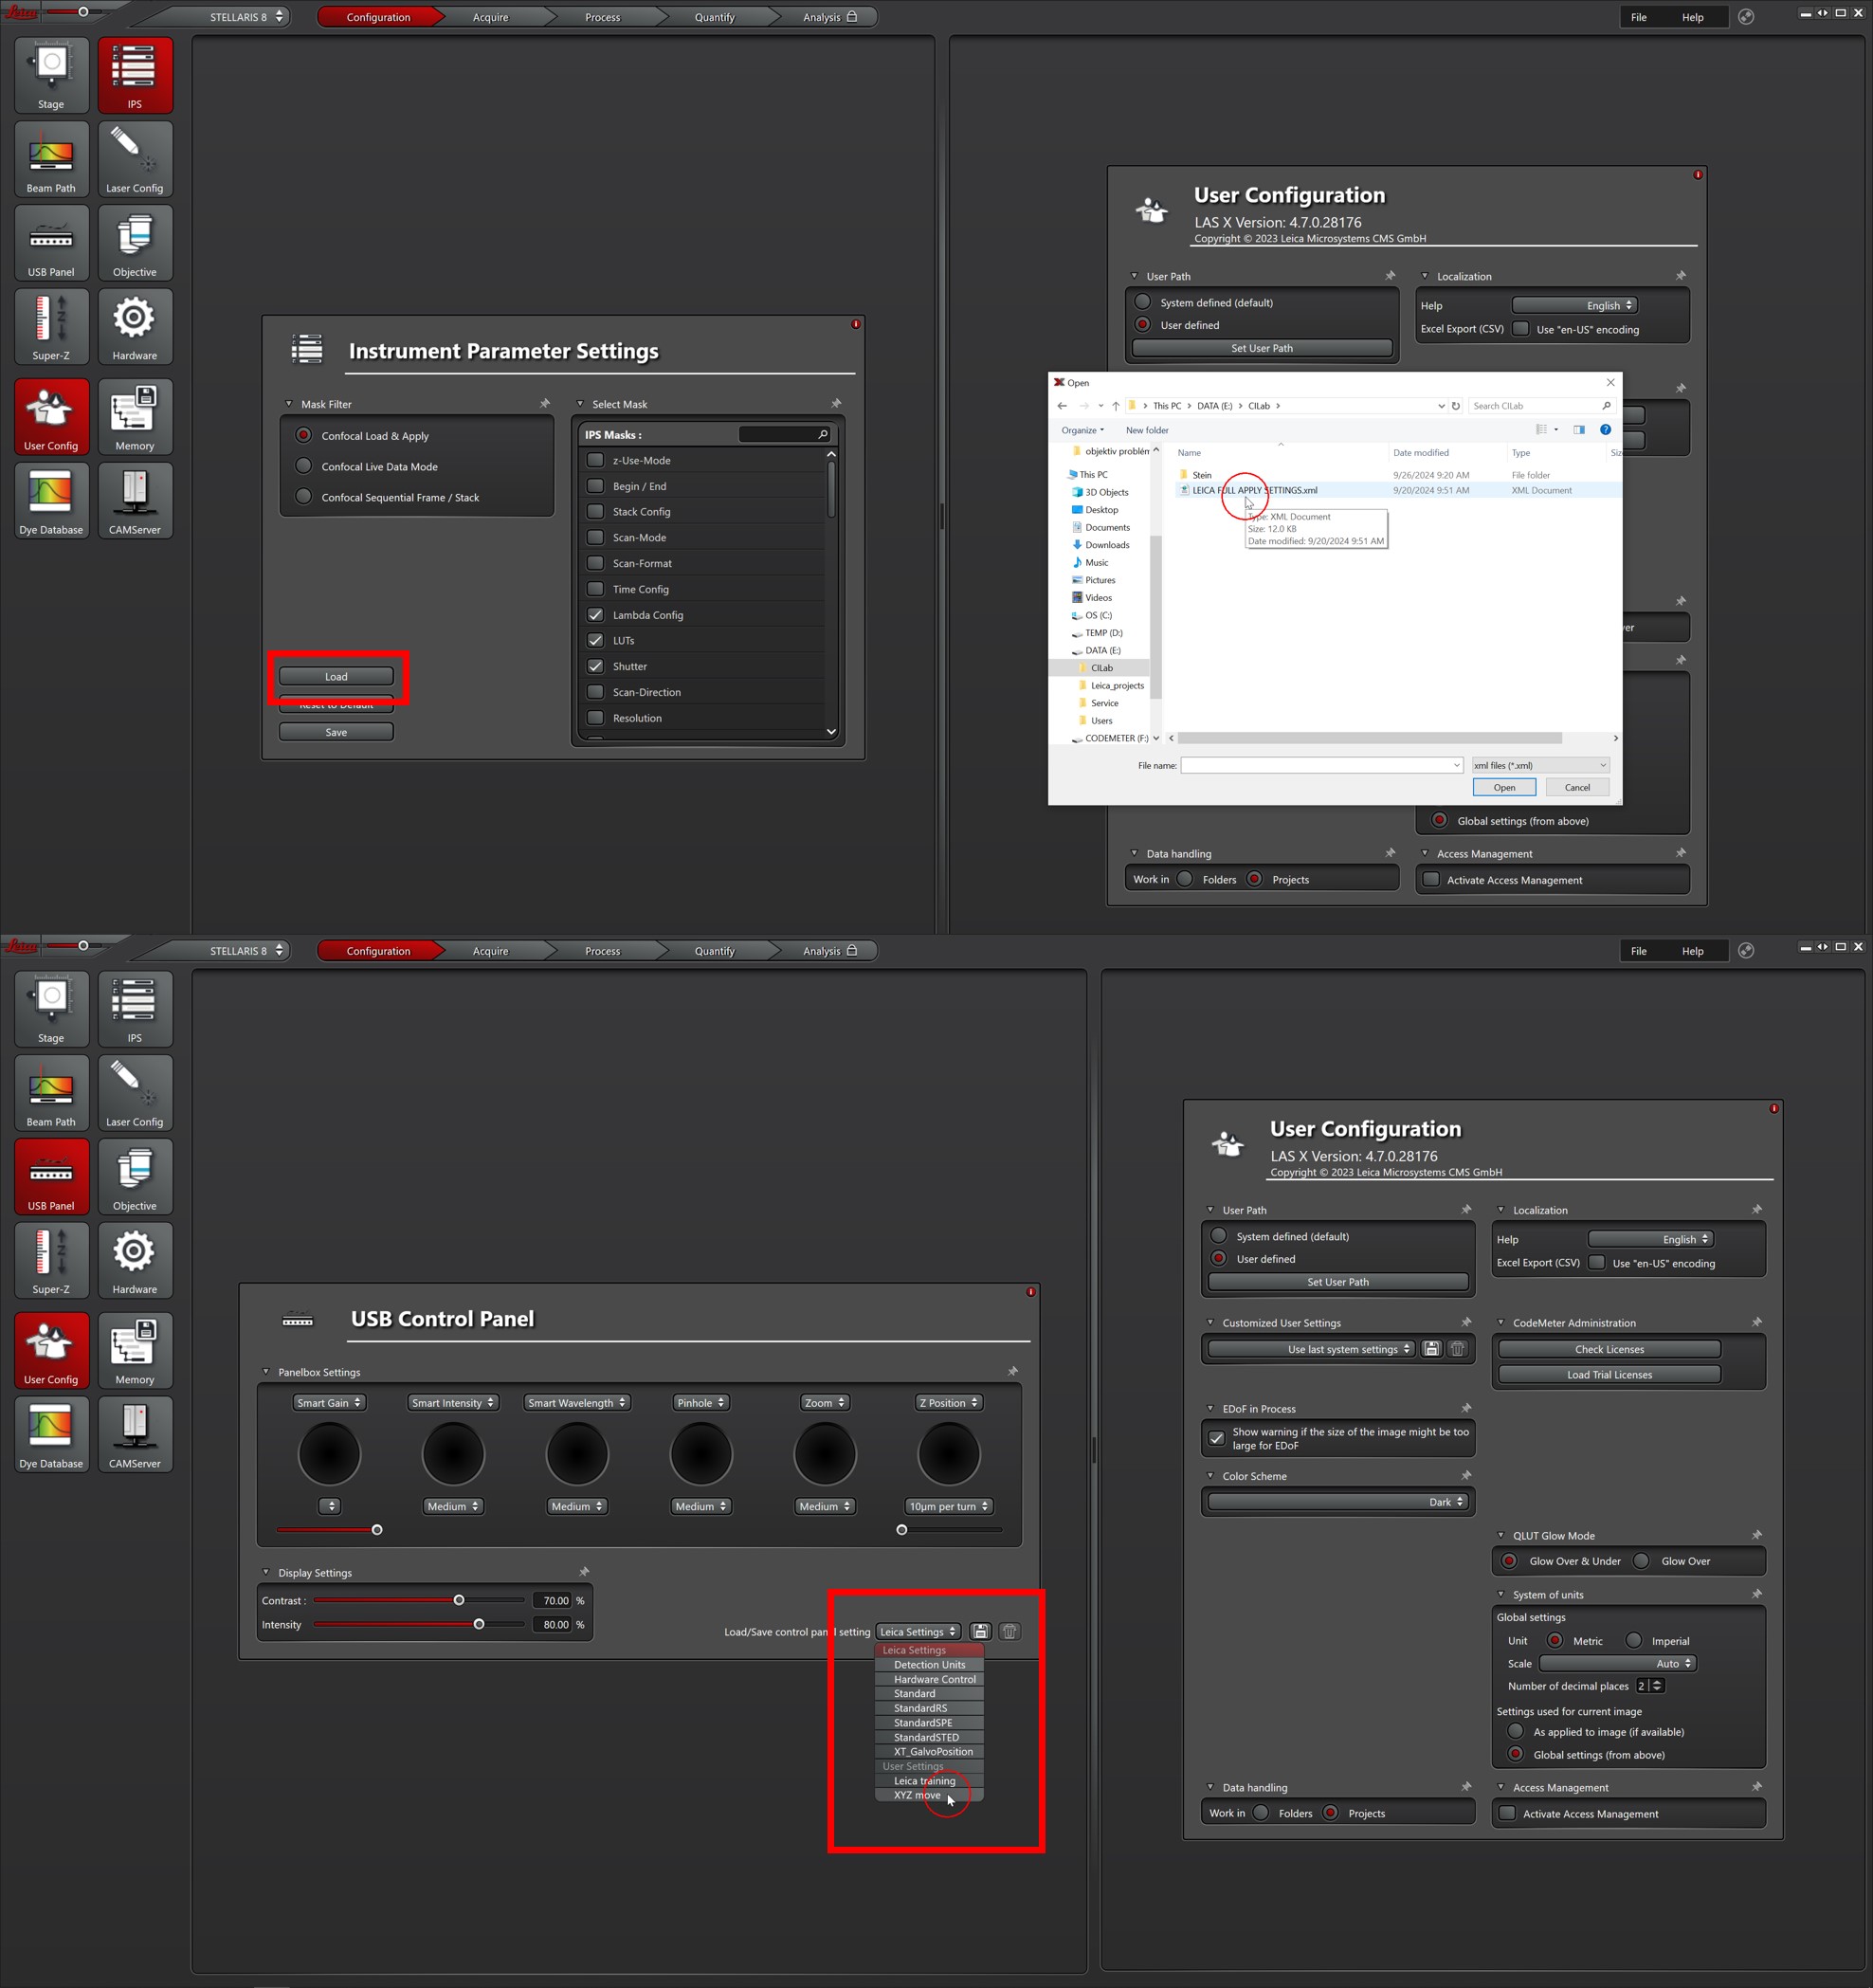Choose Detection Units from Leica Settings list
This screenshot has width=1873, height=1988.
pos(929,1665)
